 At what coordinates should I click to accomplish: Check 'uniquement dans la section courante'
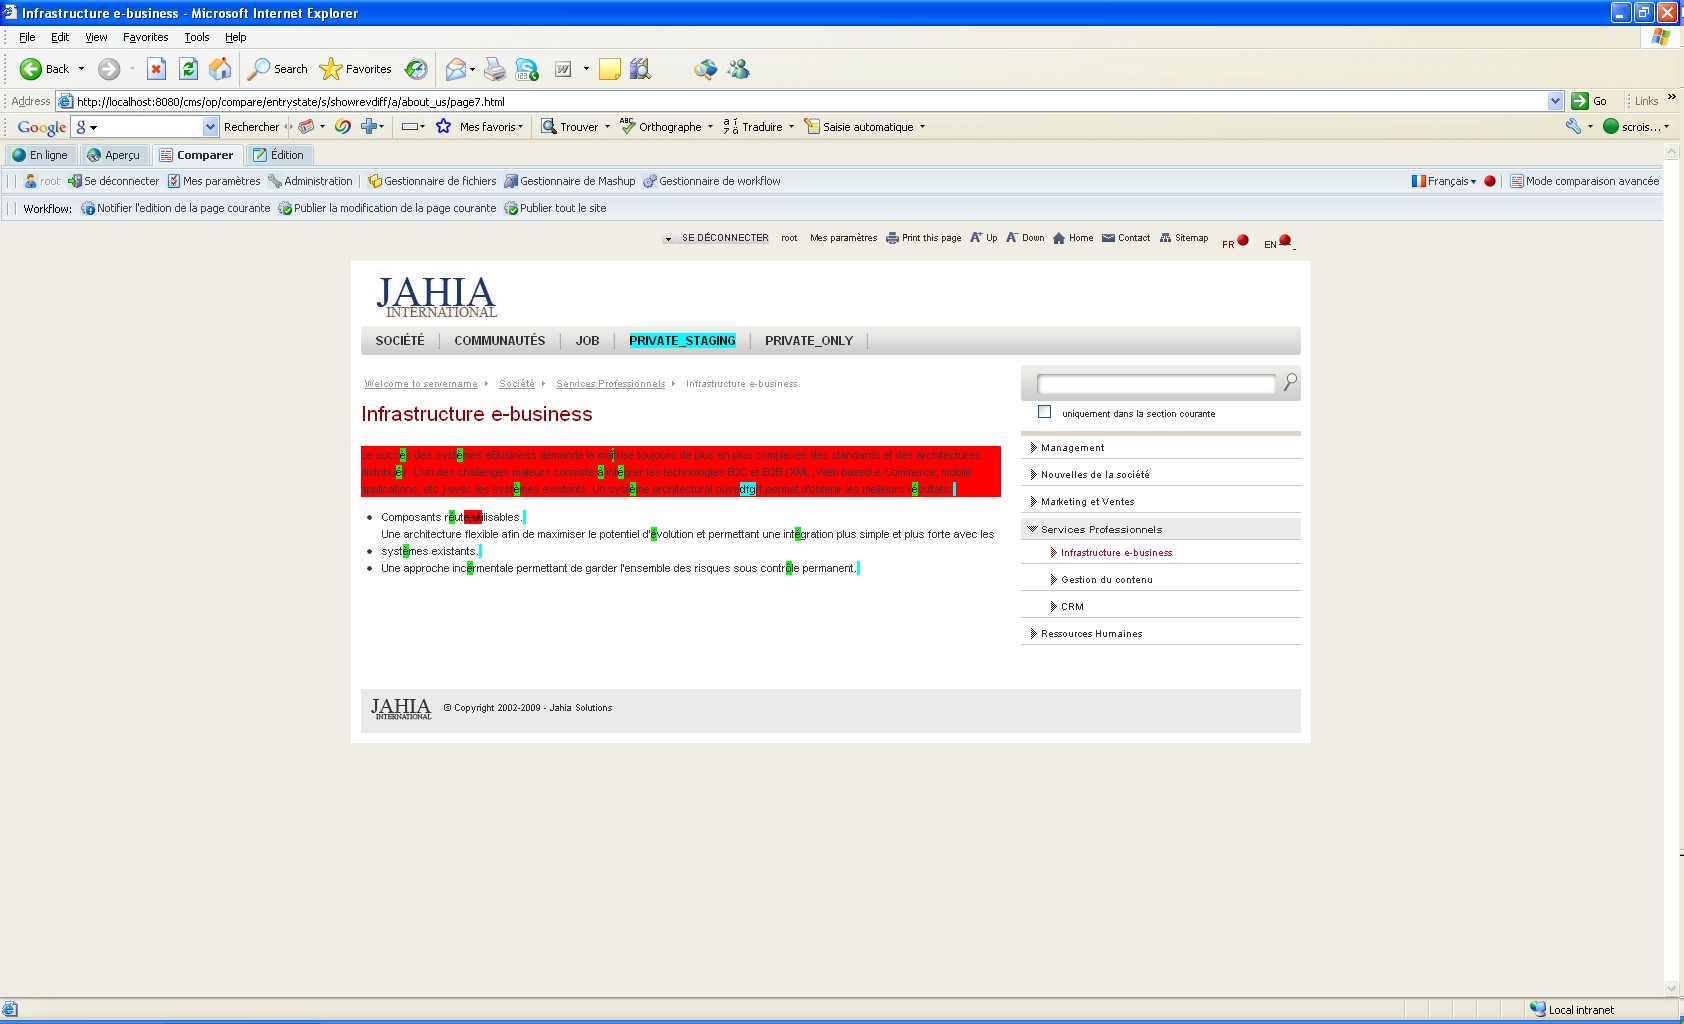(1044, 412)
